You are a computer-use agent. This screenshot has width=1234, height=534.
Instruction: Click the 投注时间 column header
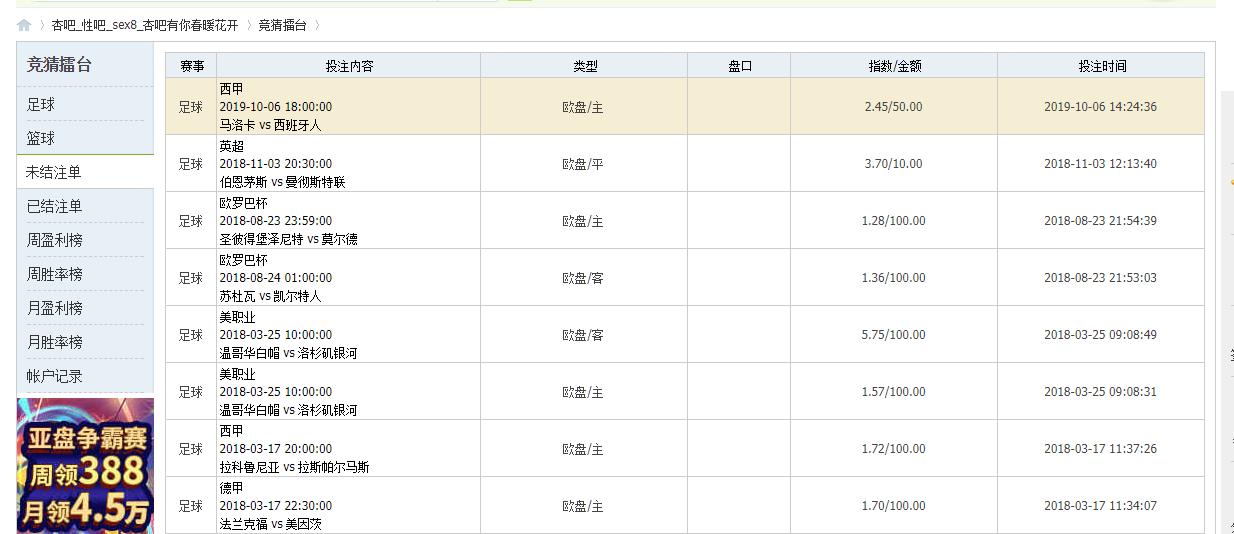pos(1101,66)
